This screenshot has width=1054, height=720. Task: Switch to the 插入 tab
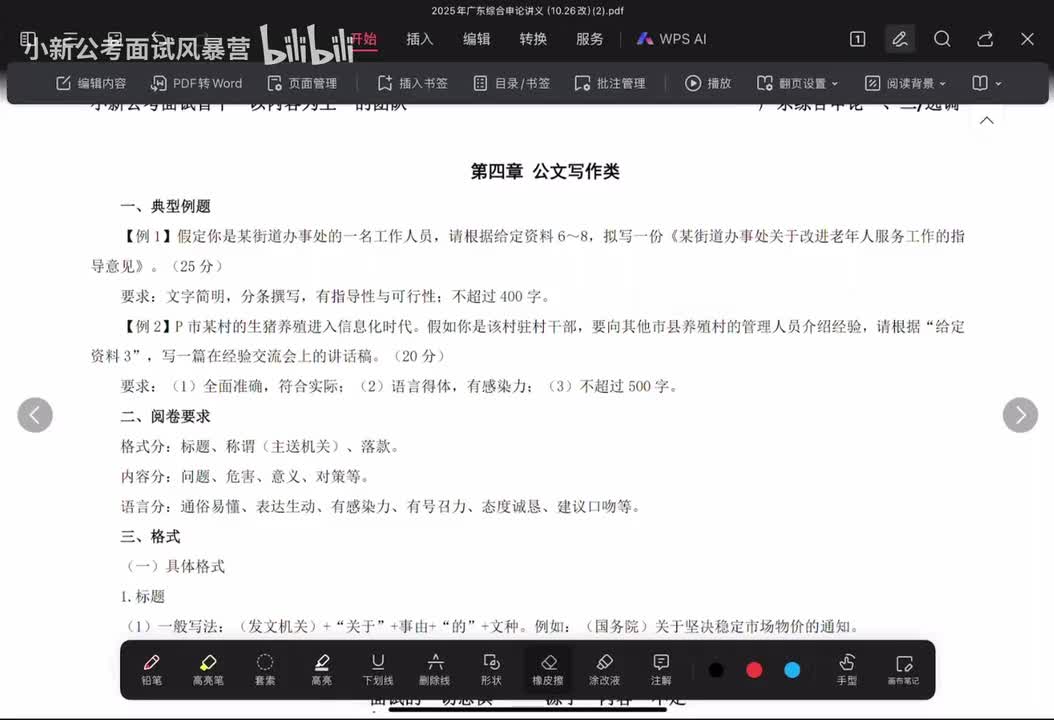[419, 39]
